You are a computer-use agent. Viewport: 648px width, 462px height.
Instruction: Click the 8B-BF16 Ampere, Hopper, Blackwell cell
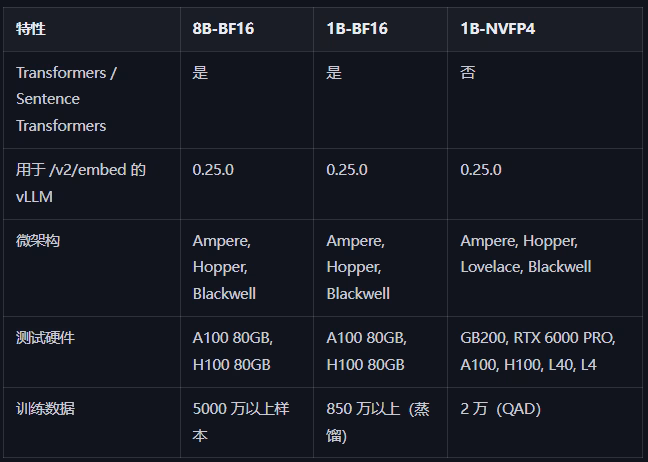pos(224,267)
